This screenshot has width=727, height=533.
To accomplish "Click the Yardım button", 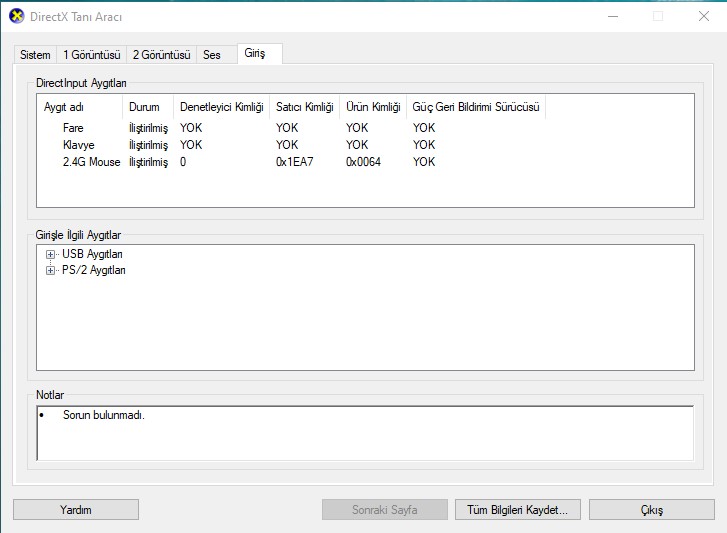I will click(x=76, y=510).
